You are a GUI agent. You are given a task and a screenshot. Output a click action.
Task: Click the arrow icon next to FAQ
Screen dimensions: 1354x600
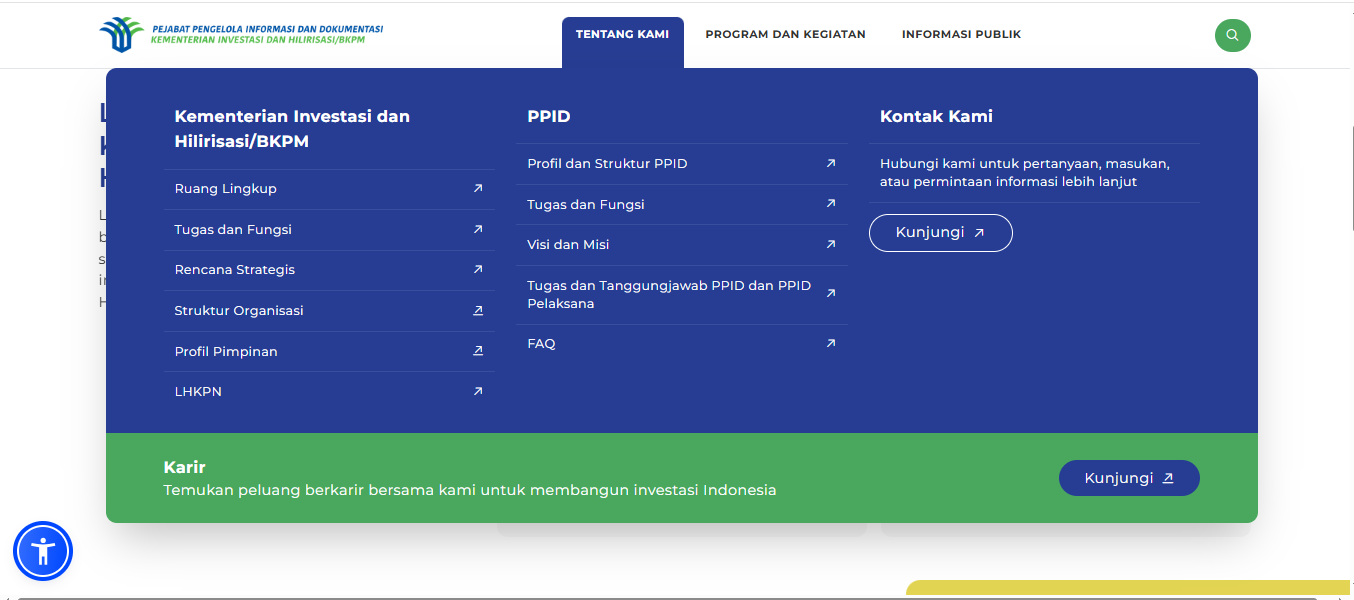pyautogui.click(x=829, y=342)
